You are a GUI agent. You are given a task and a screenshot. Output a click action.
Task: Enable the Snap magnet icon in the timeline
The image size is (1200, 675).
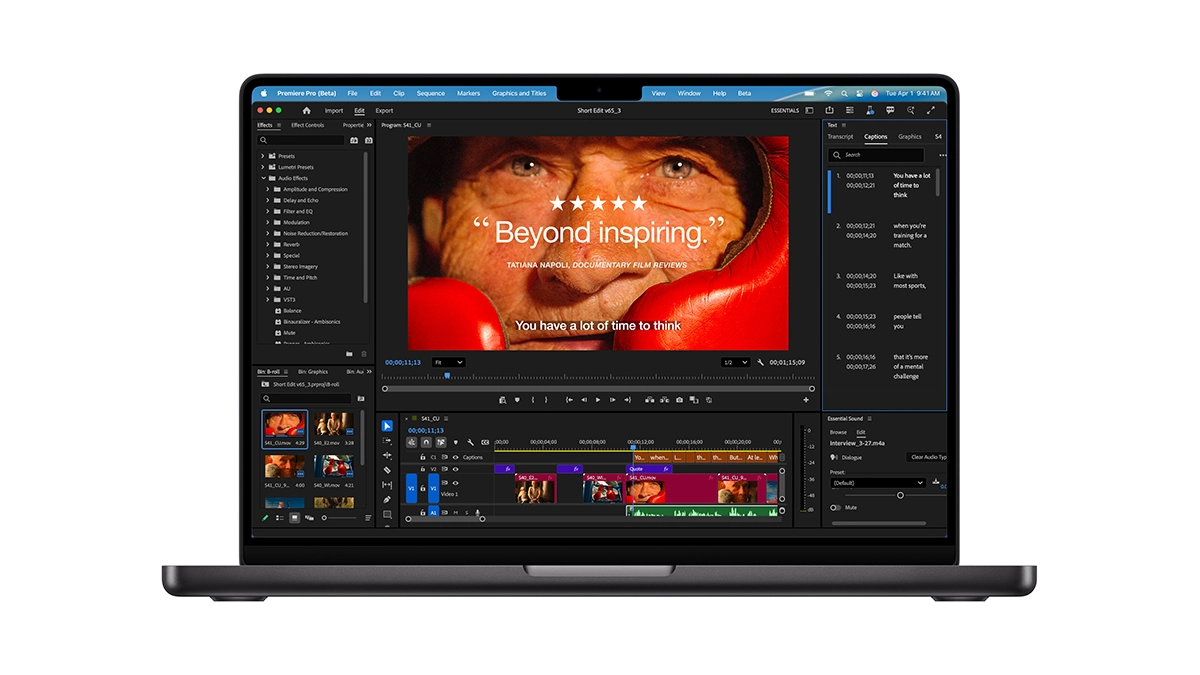[424, 441]
